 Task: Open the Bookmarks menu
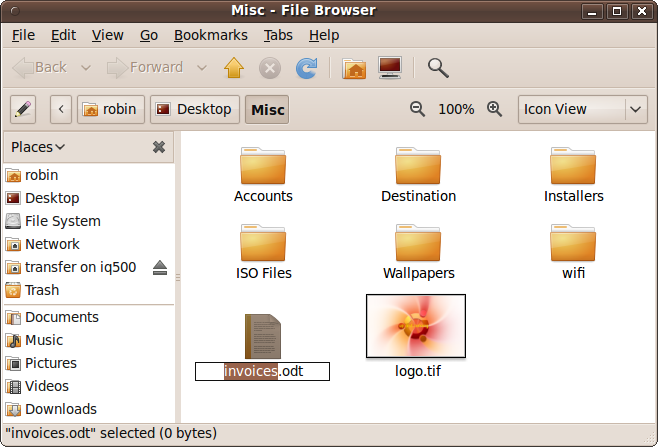[211, 35]
